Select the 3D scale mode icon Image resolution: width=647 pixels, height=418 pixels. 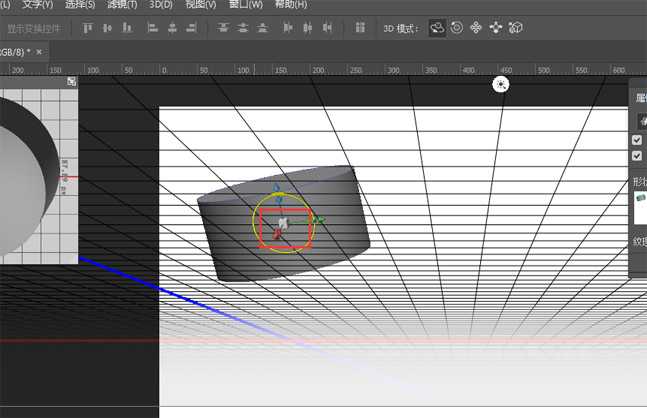click(x=516, y=28)
